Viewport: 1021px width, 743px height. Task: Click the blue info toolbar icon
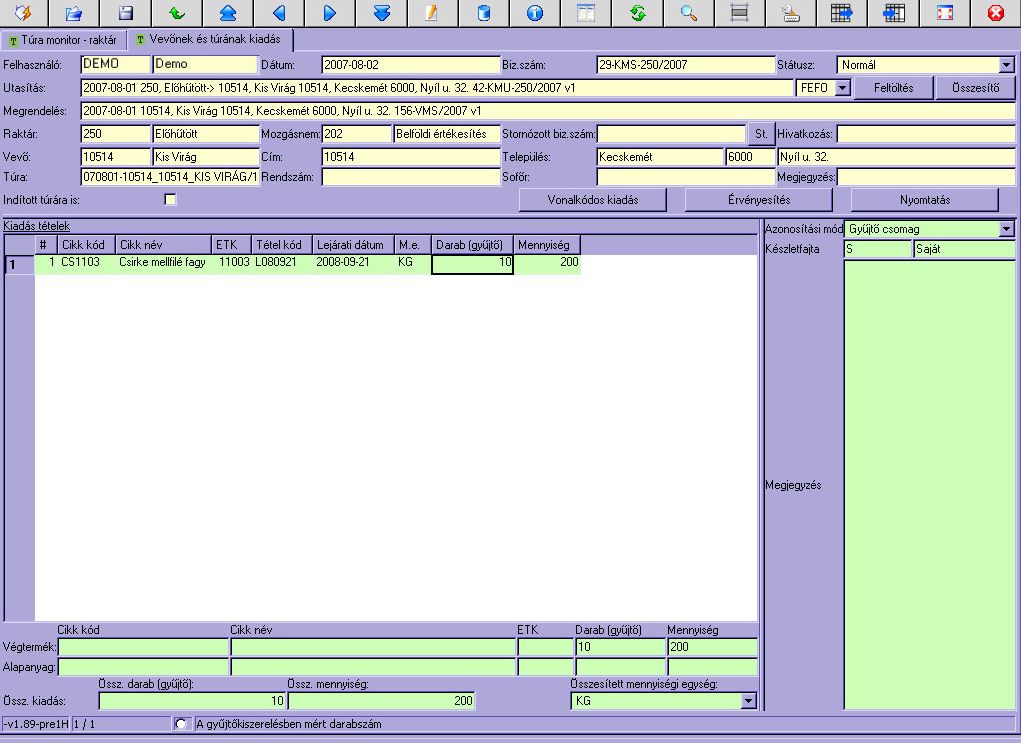[535, 13]
